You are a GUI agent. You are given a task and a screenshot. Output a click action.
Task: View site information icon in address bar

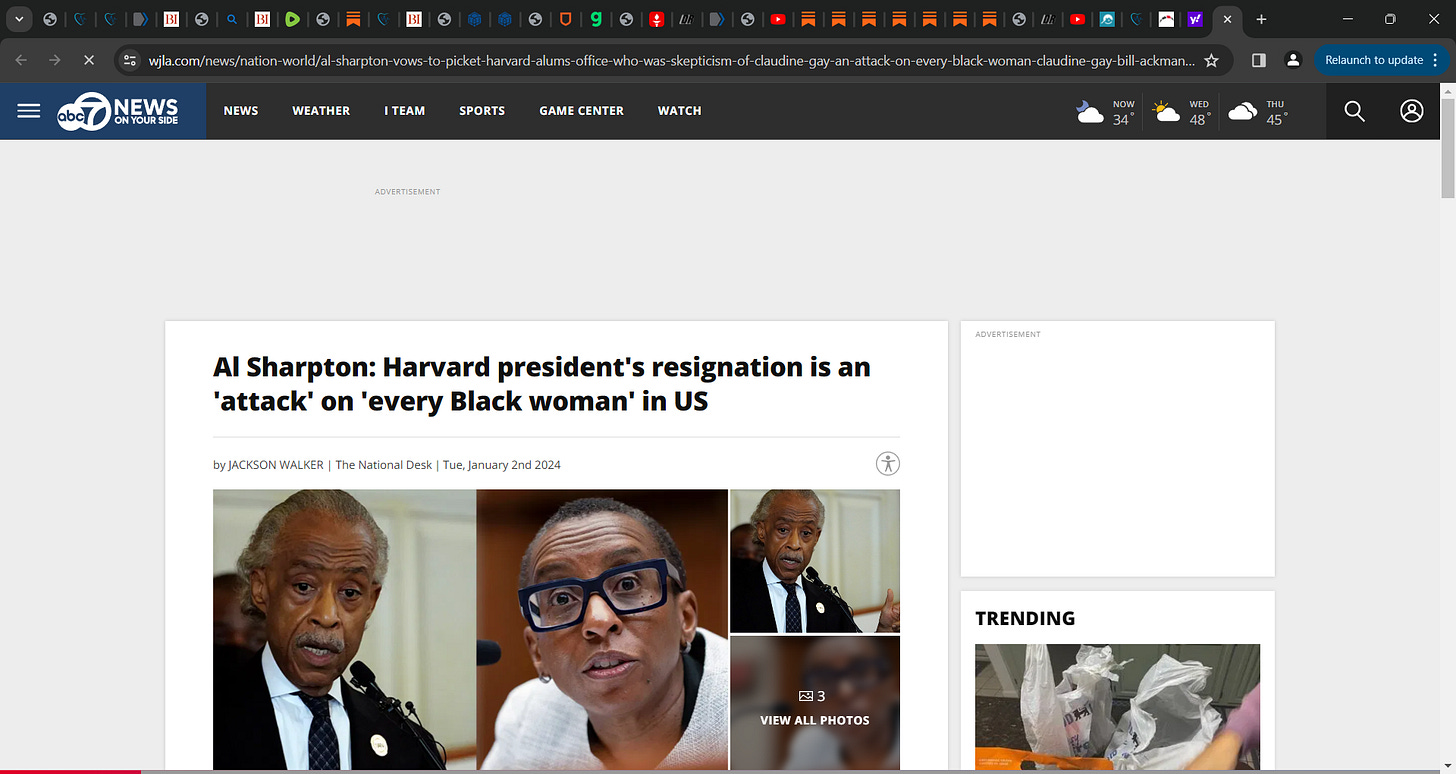pos(129,60)
